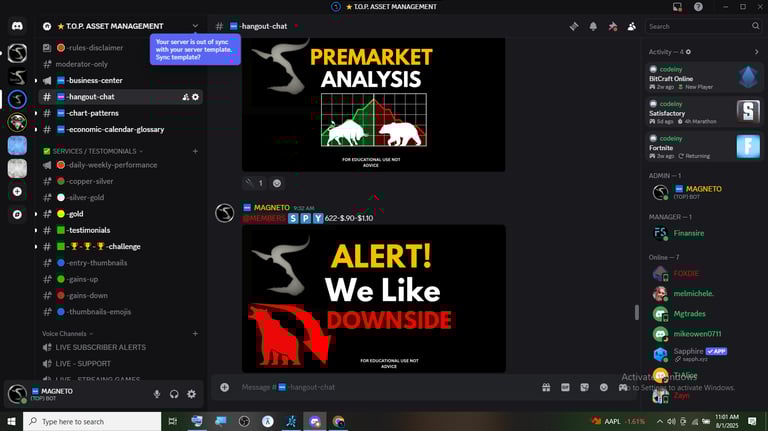The width and height of the screenshot is (768, 431).
Task: Click the chat scrollbar thumb
Action: coord(637,312)
